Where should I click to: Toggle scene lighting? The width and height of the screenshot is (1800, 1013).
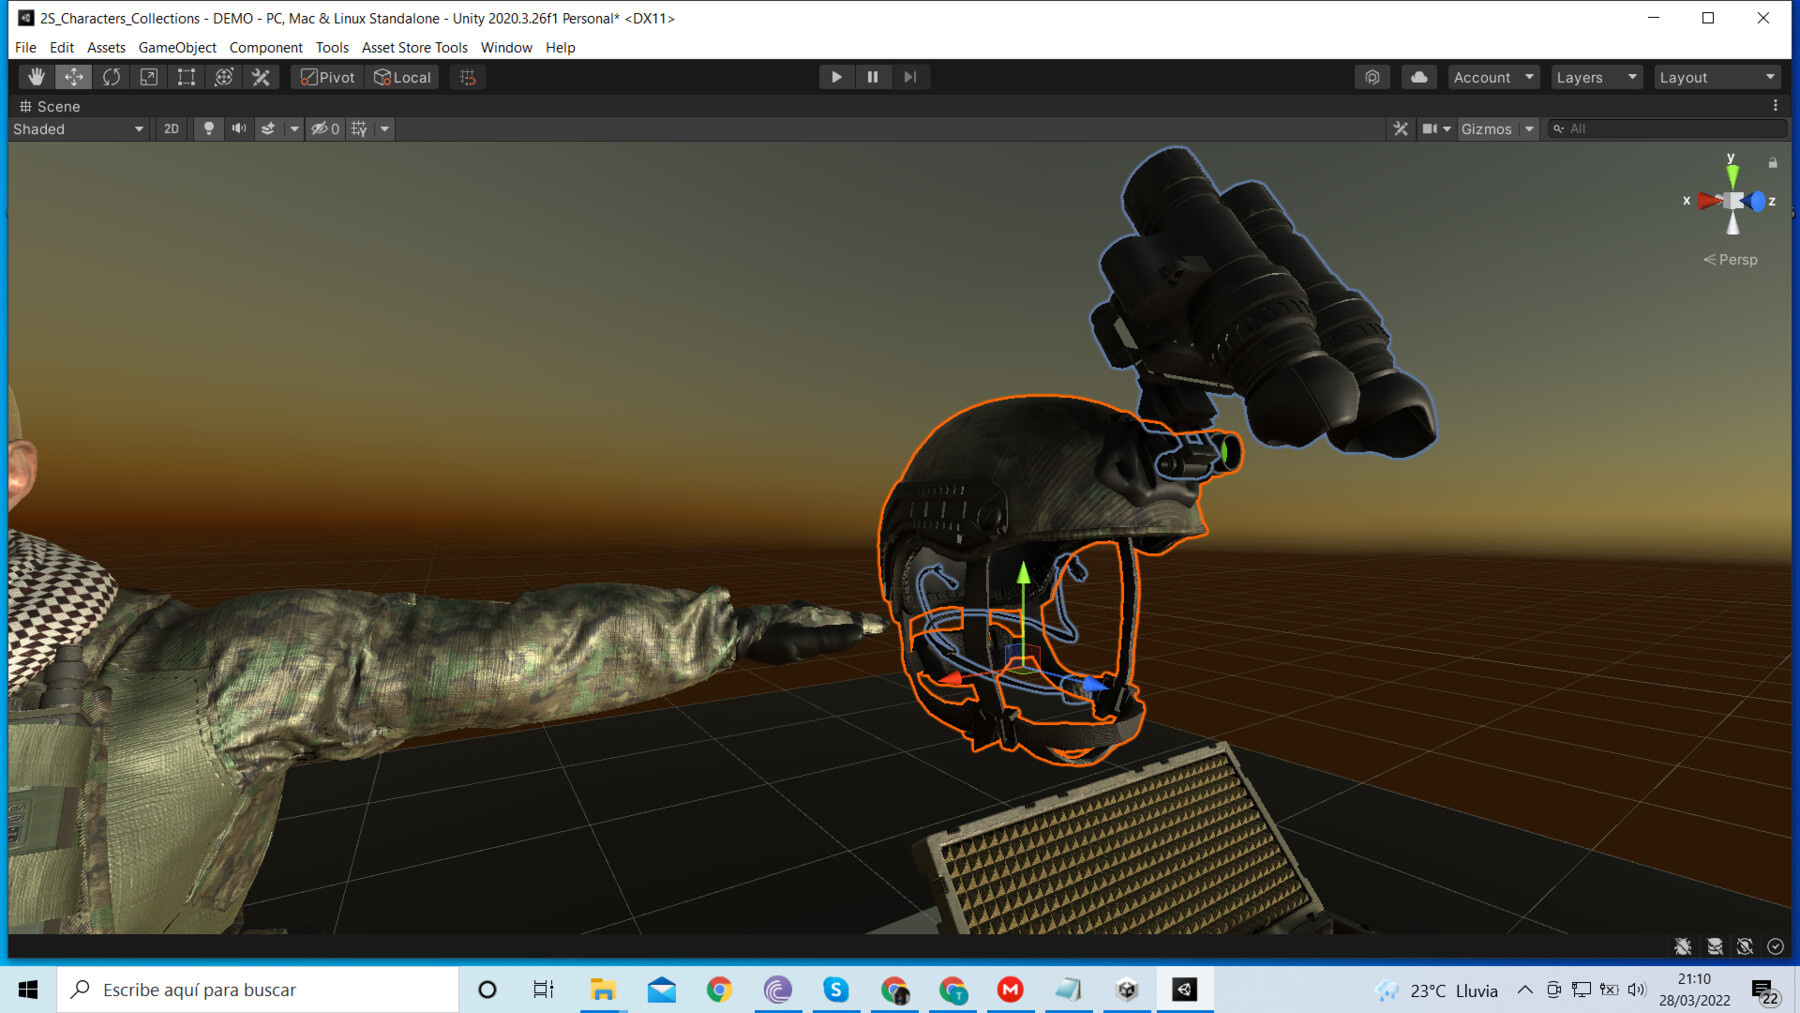pyautogui.click(x=208, y=129)
